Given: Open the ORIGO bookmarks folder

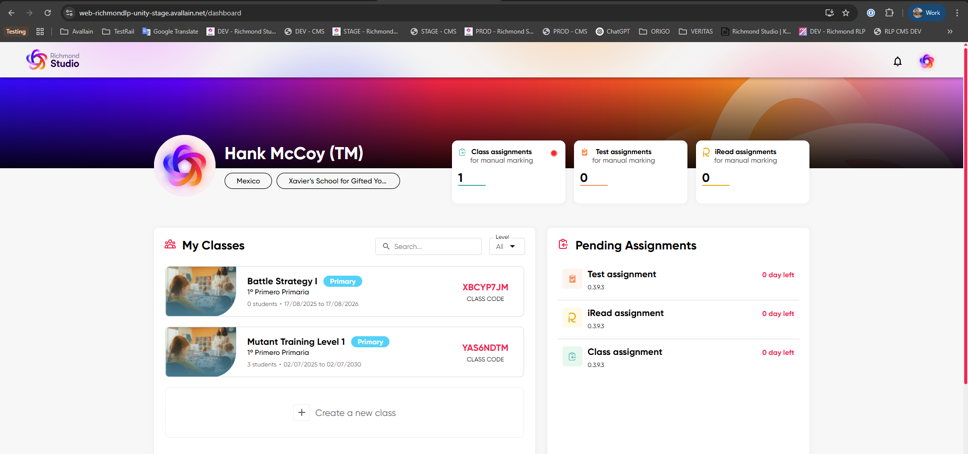Looking at the screenshot, I should pyautogui.click(x=654, y=31).
